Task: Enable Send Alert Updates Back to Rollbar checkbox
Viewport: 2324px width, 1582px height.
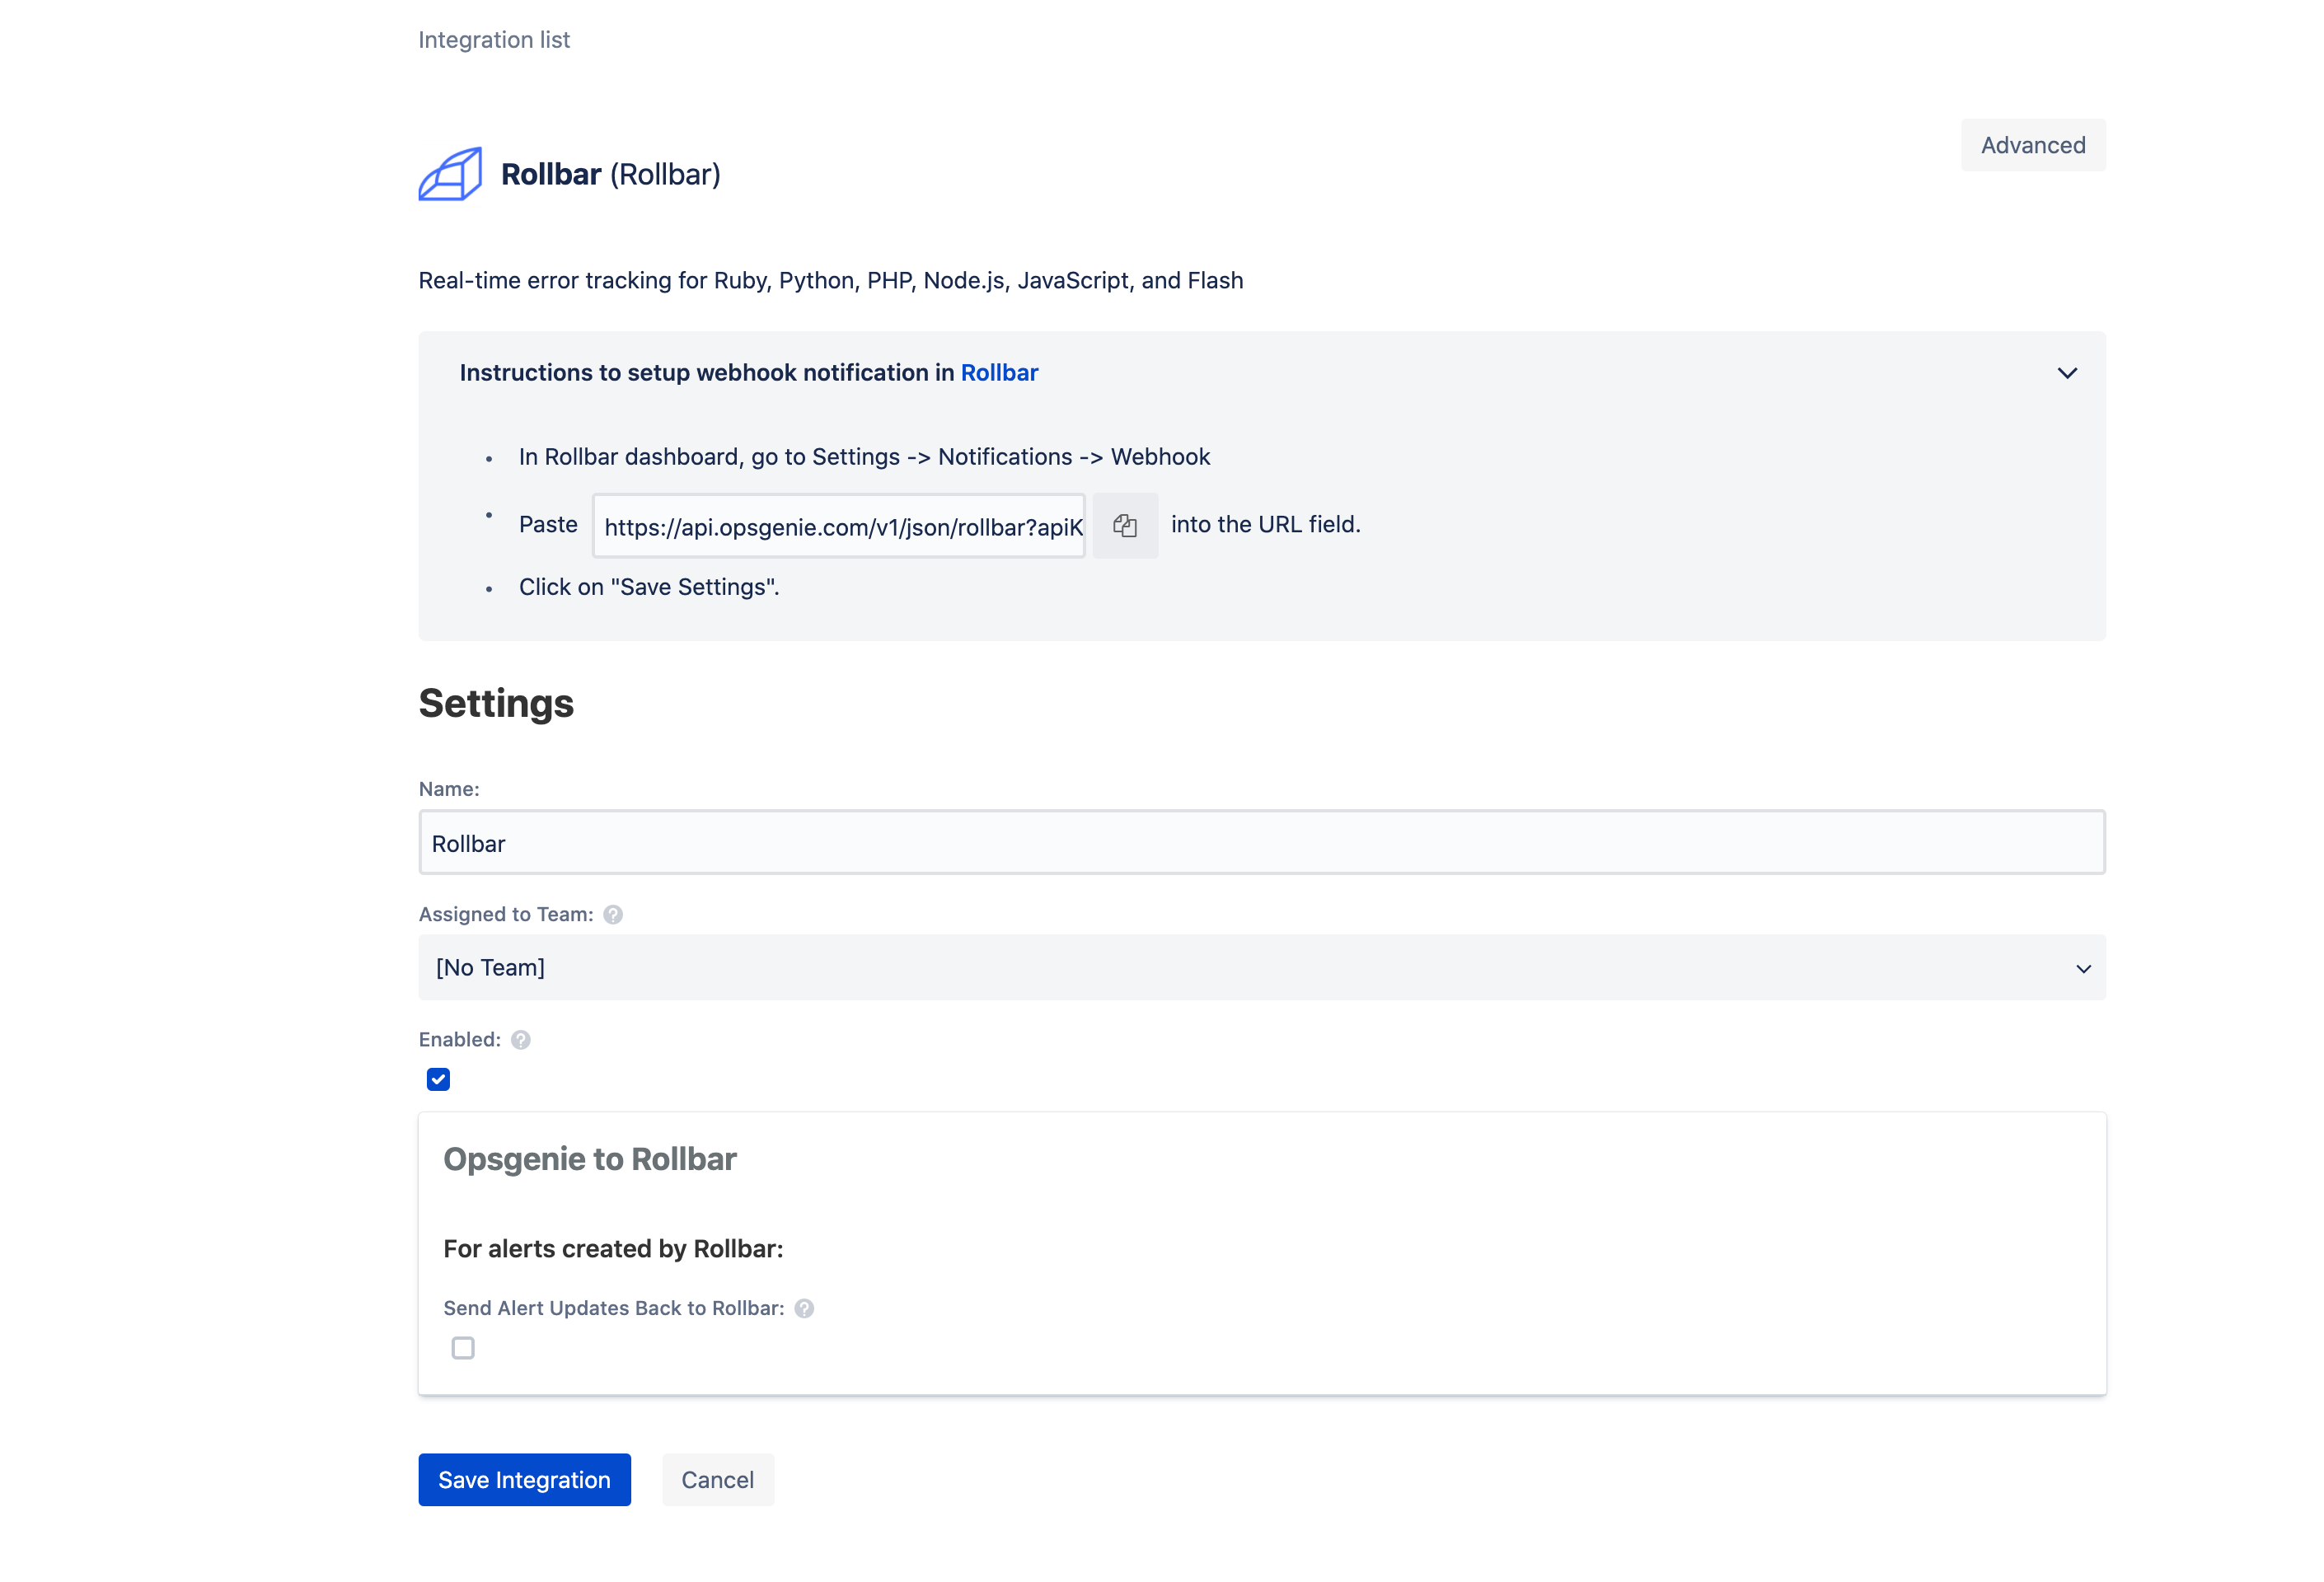Action: pyautogui.click(x=463, y=1348)
